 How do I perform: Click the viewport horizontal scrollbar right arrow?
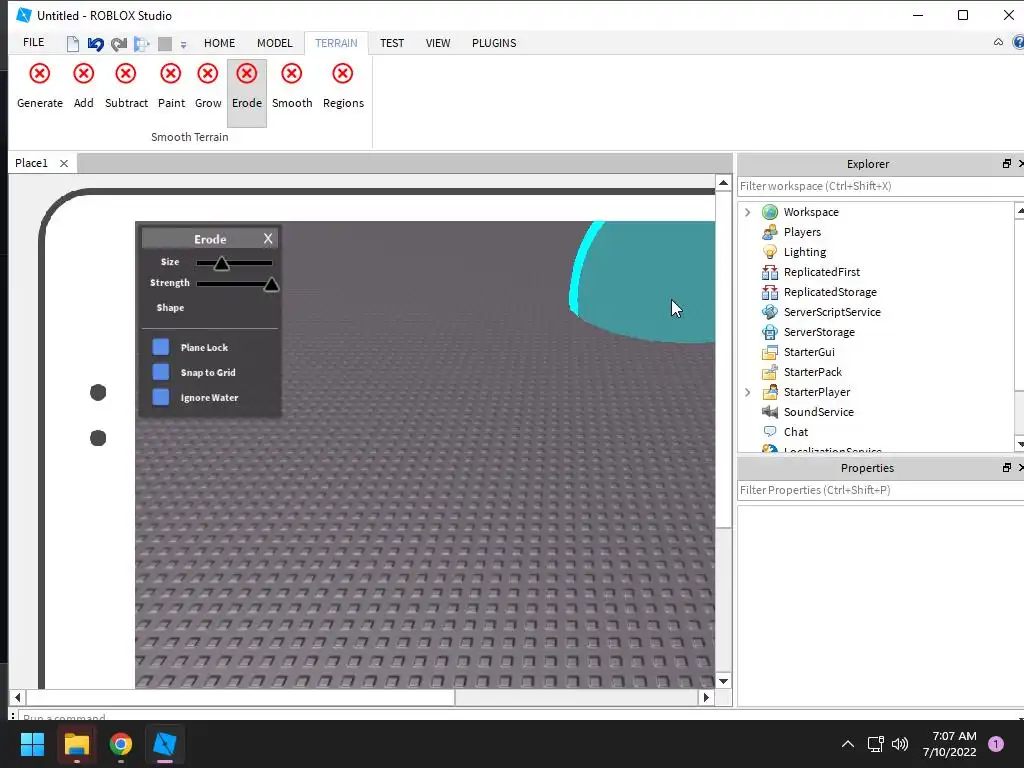(x=706, y=697)
